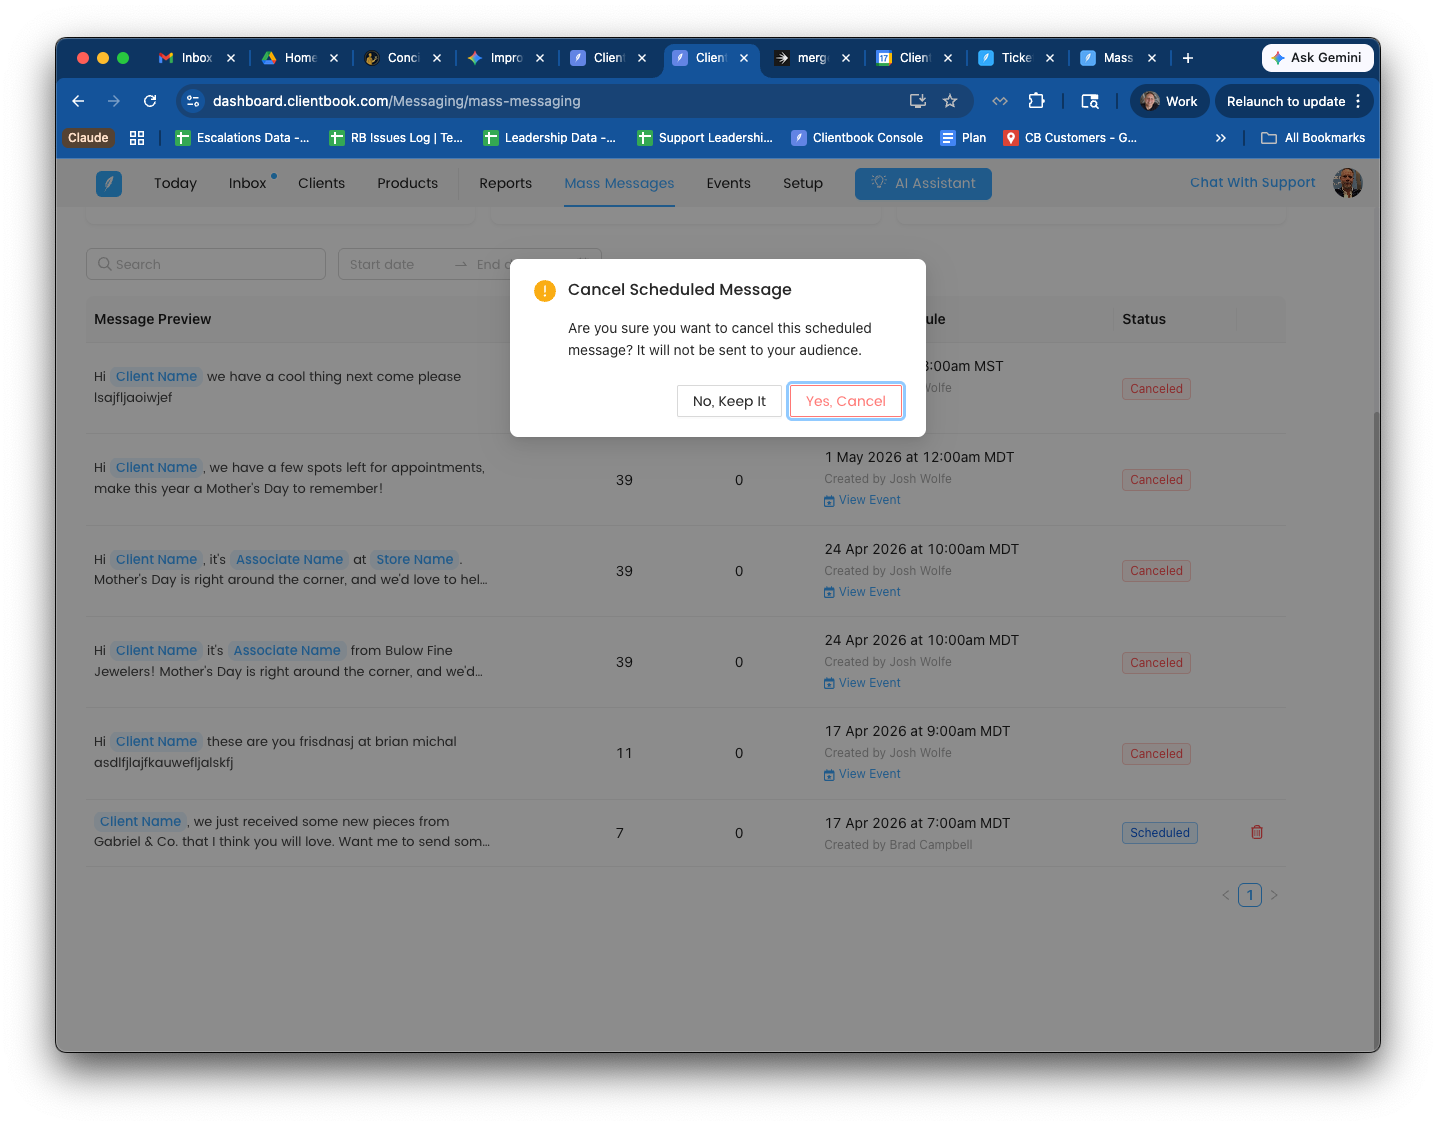
Task: Open Clientbook Console bookmark
Action: (858, 138)
